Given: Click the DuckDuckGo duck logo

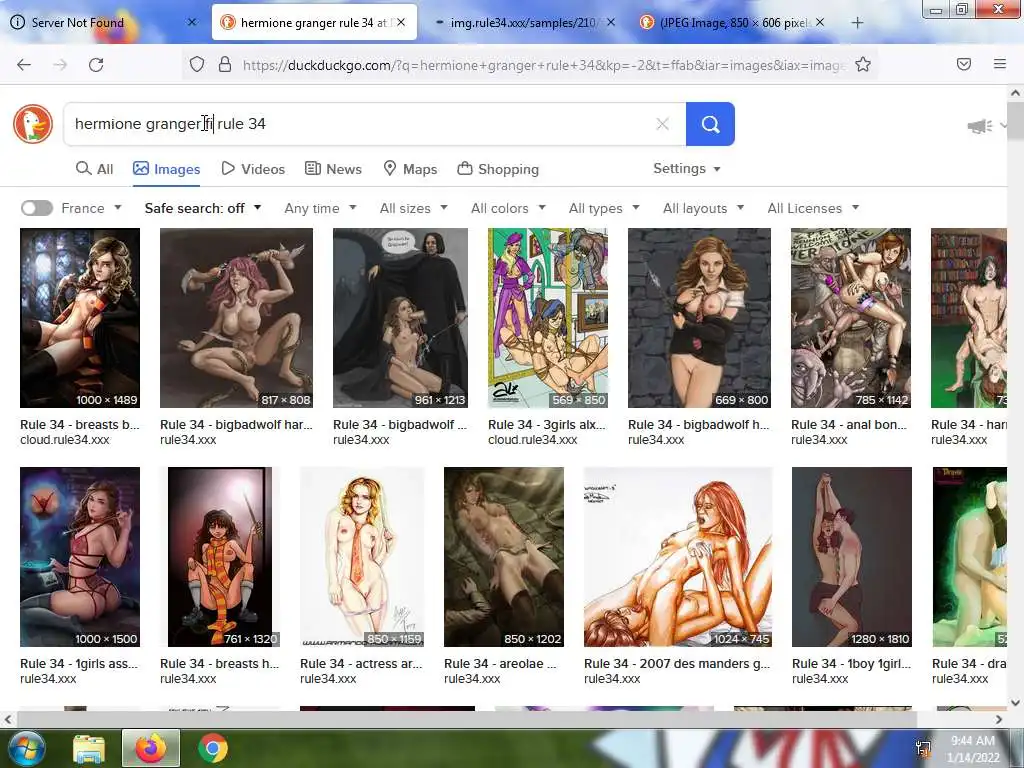Looking at the screenshot, I should pos(33,123).
